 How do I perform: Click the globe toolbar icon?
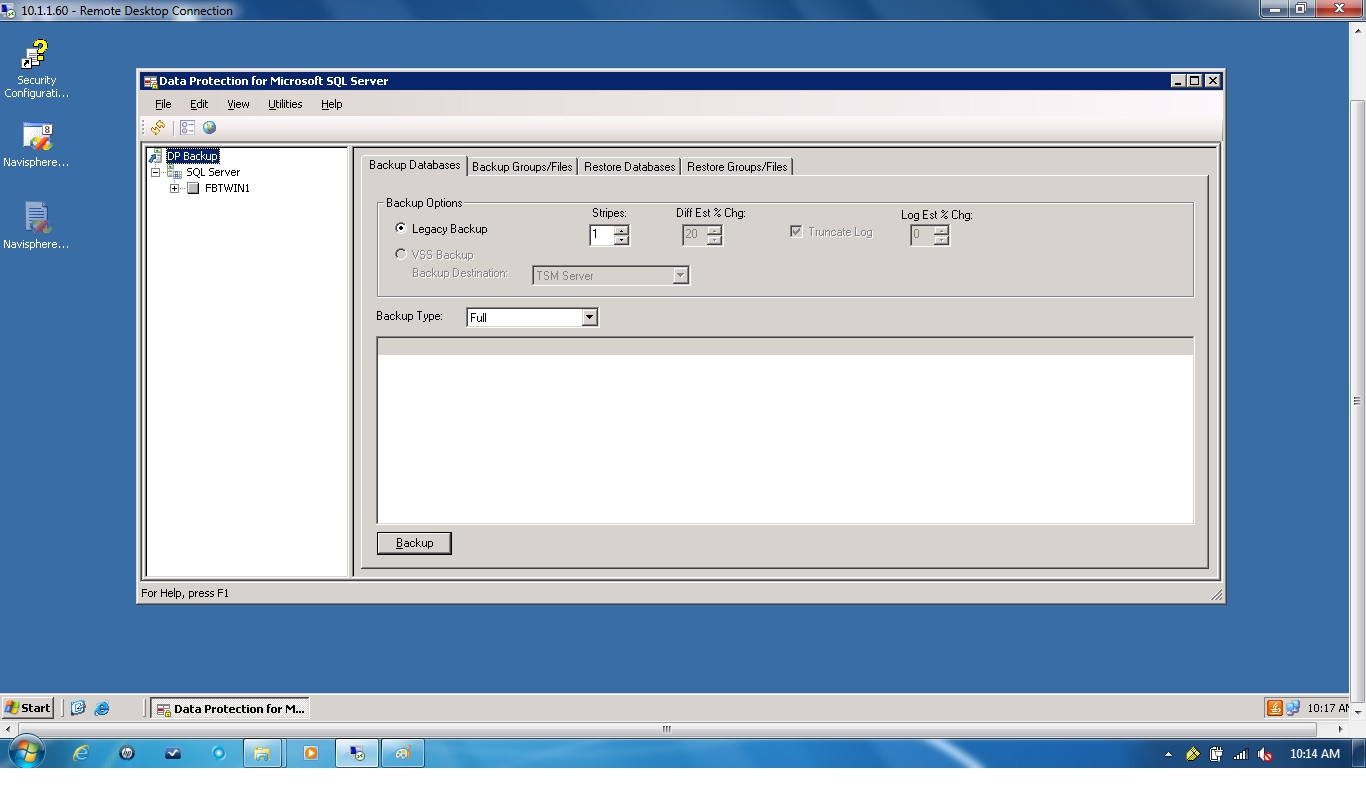tap(209, 127)
